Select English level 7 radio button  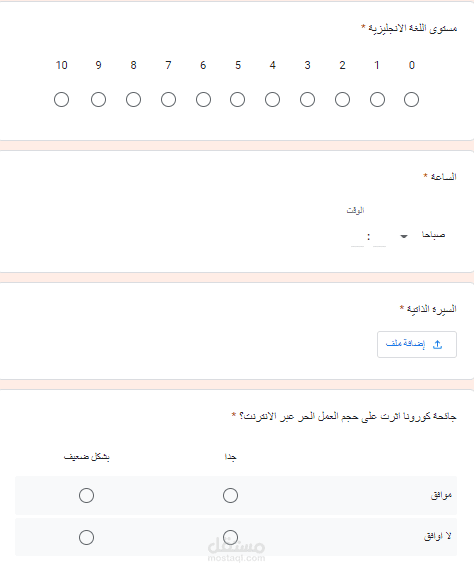(x=168, y=99)
